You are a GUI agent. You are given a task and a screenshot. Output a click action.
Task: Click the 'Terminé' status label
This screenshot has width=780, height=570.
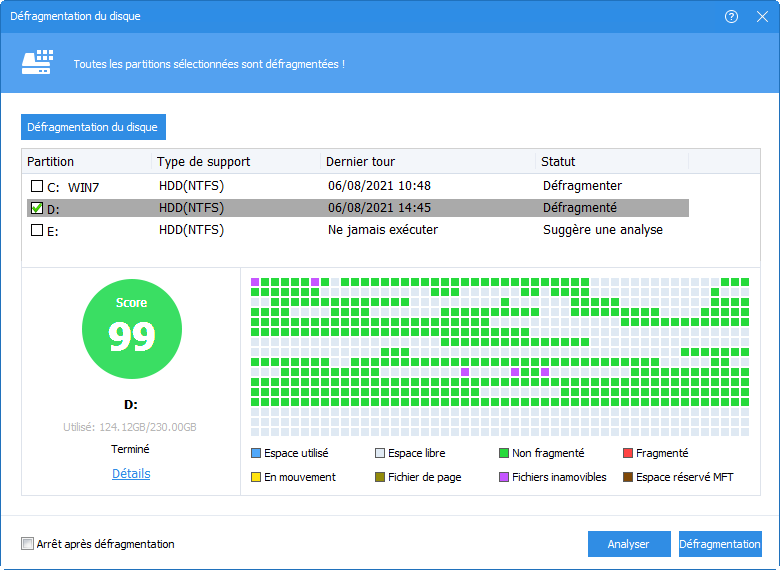pyautogui.click(x=130, y=449)
